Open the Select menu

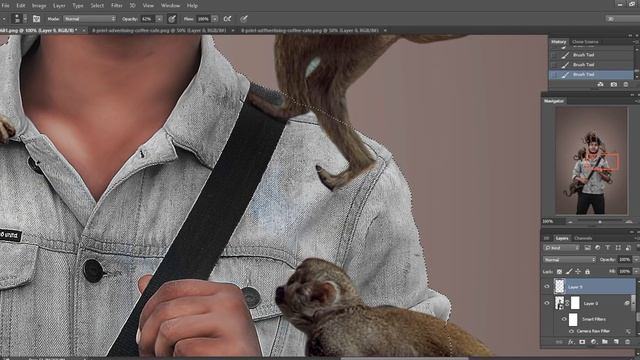[97, 6]
